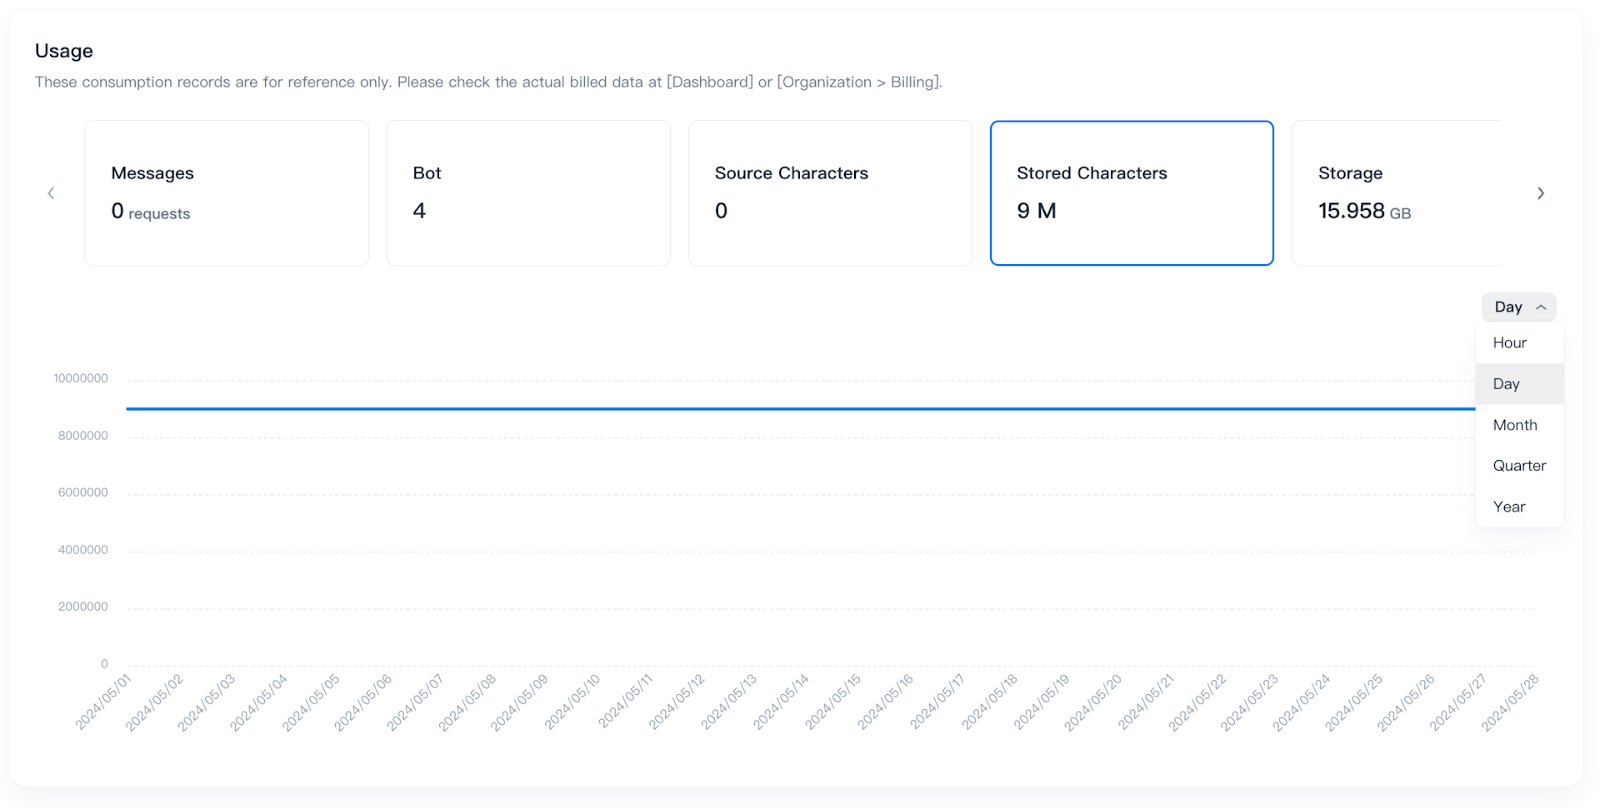Select Year from the interval list
This screenshot has width=1600, height=809.
(1509, 507)
